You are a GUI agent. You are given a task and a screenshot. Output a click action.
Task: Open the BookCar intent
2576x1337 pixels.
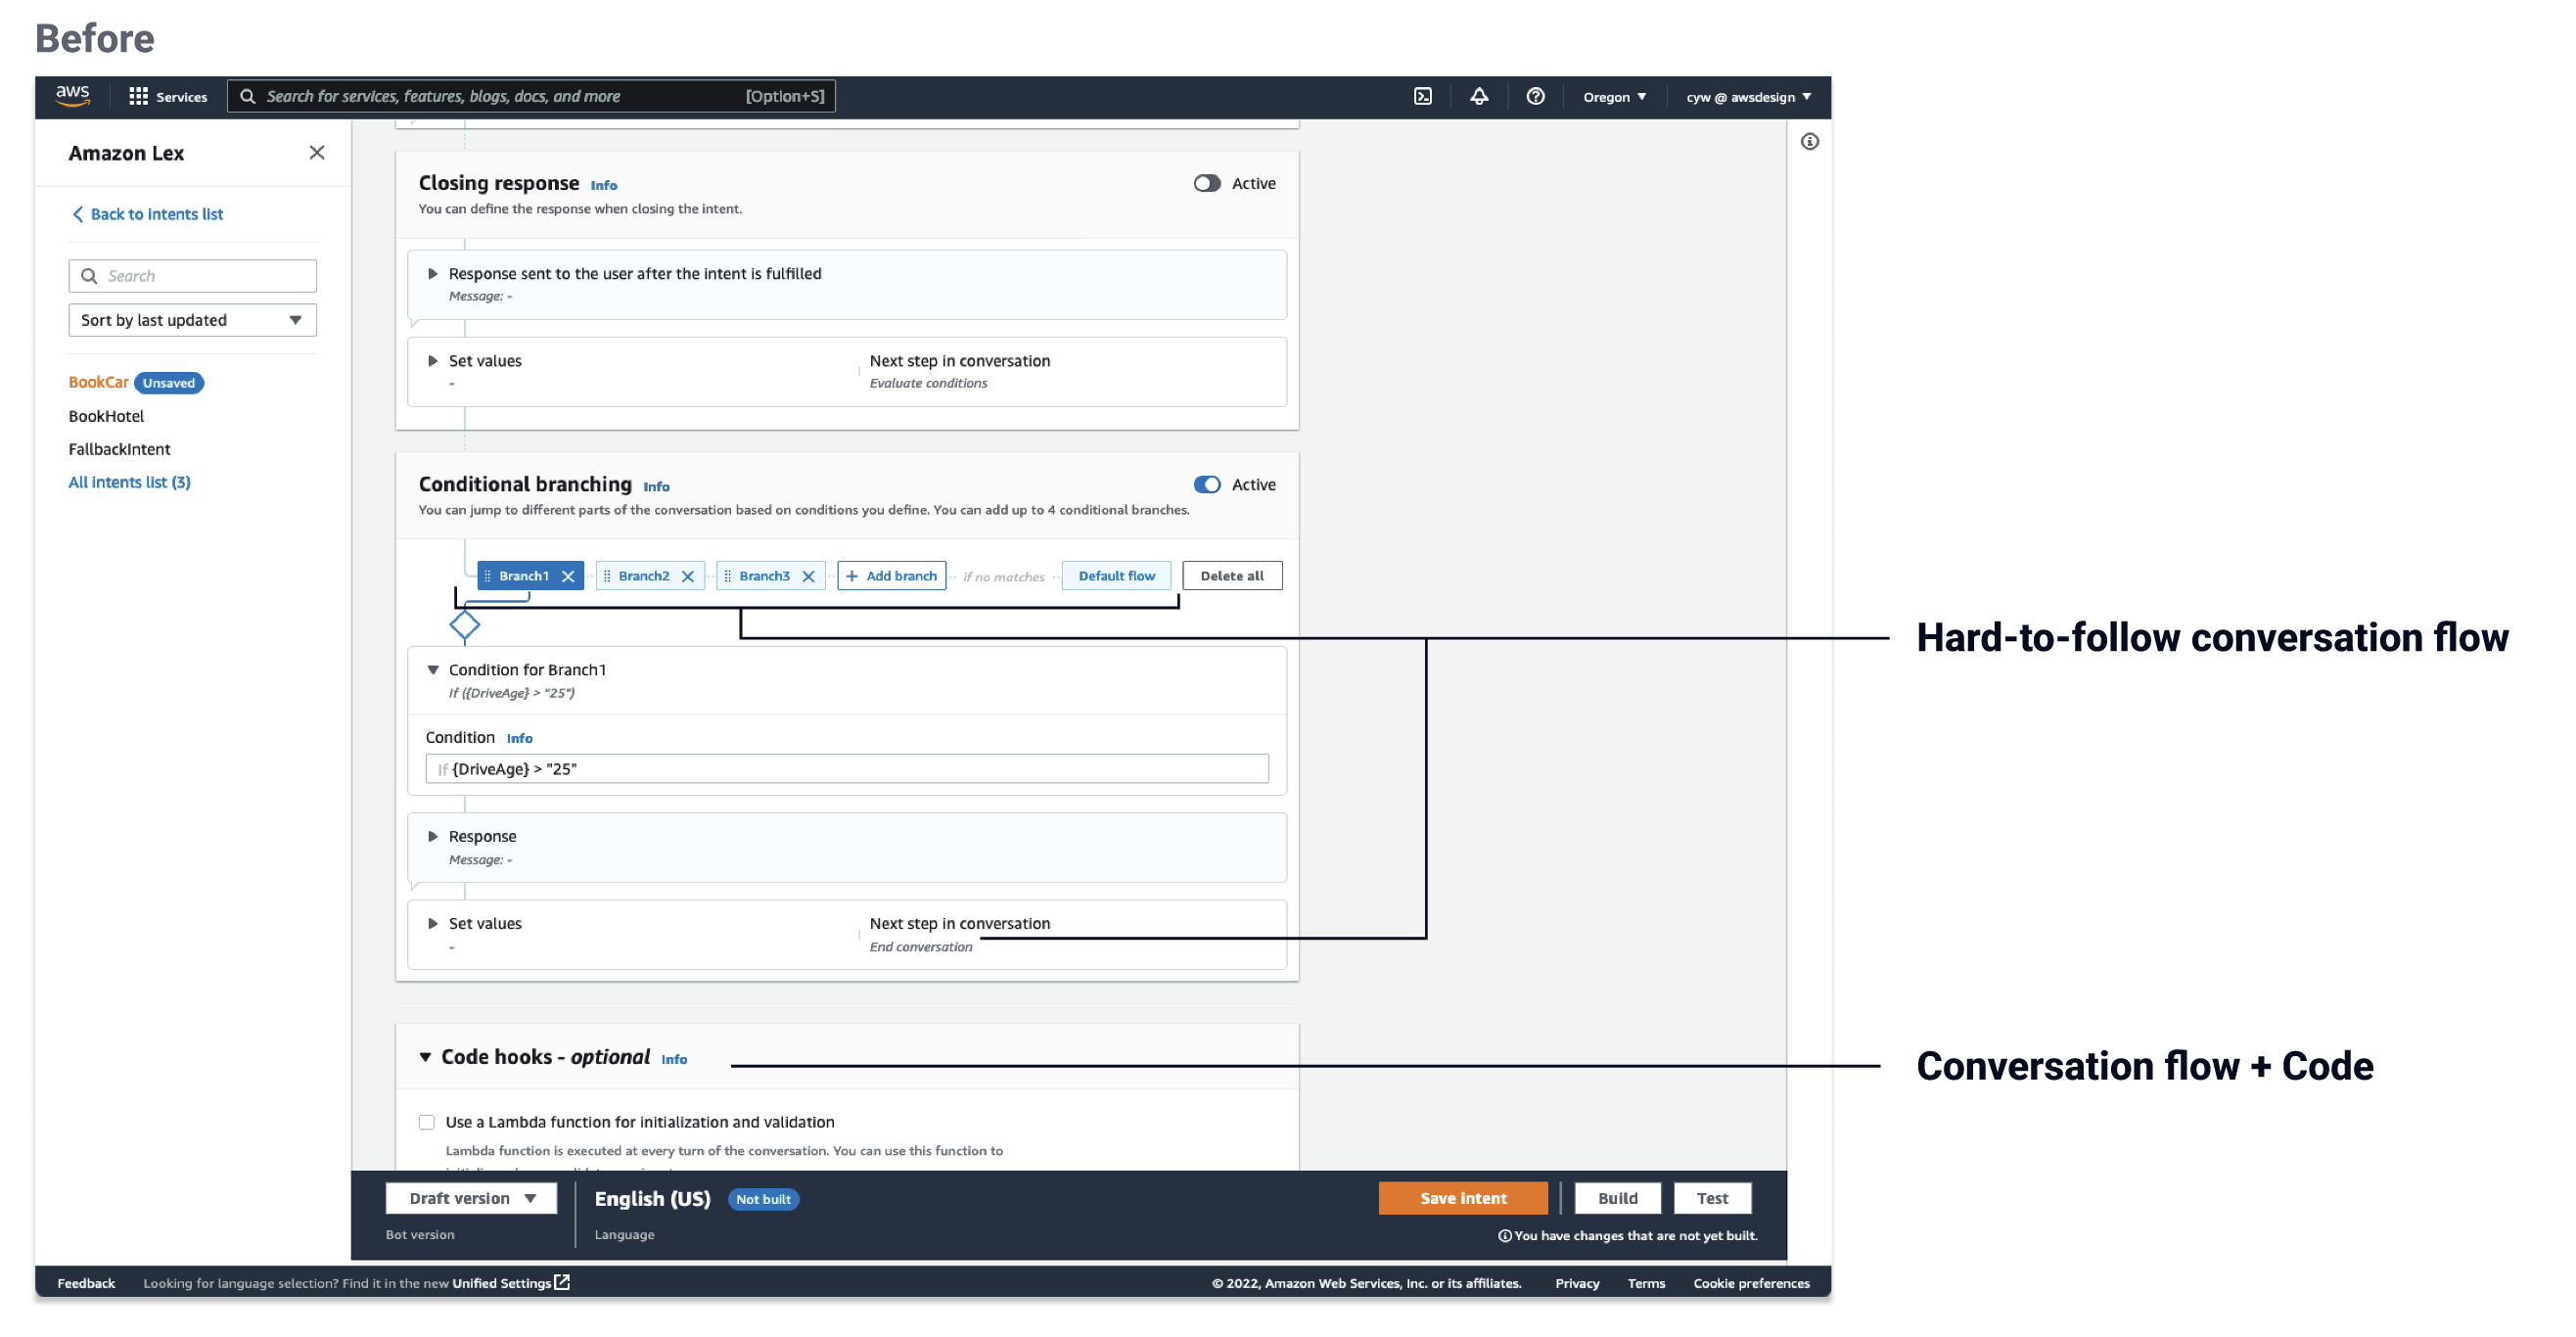[x=98, y=383]
